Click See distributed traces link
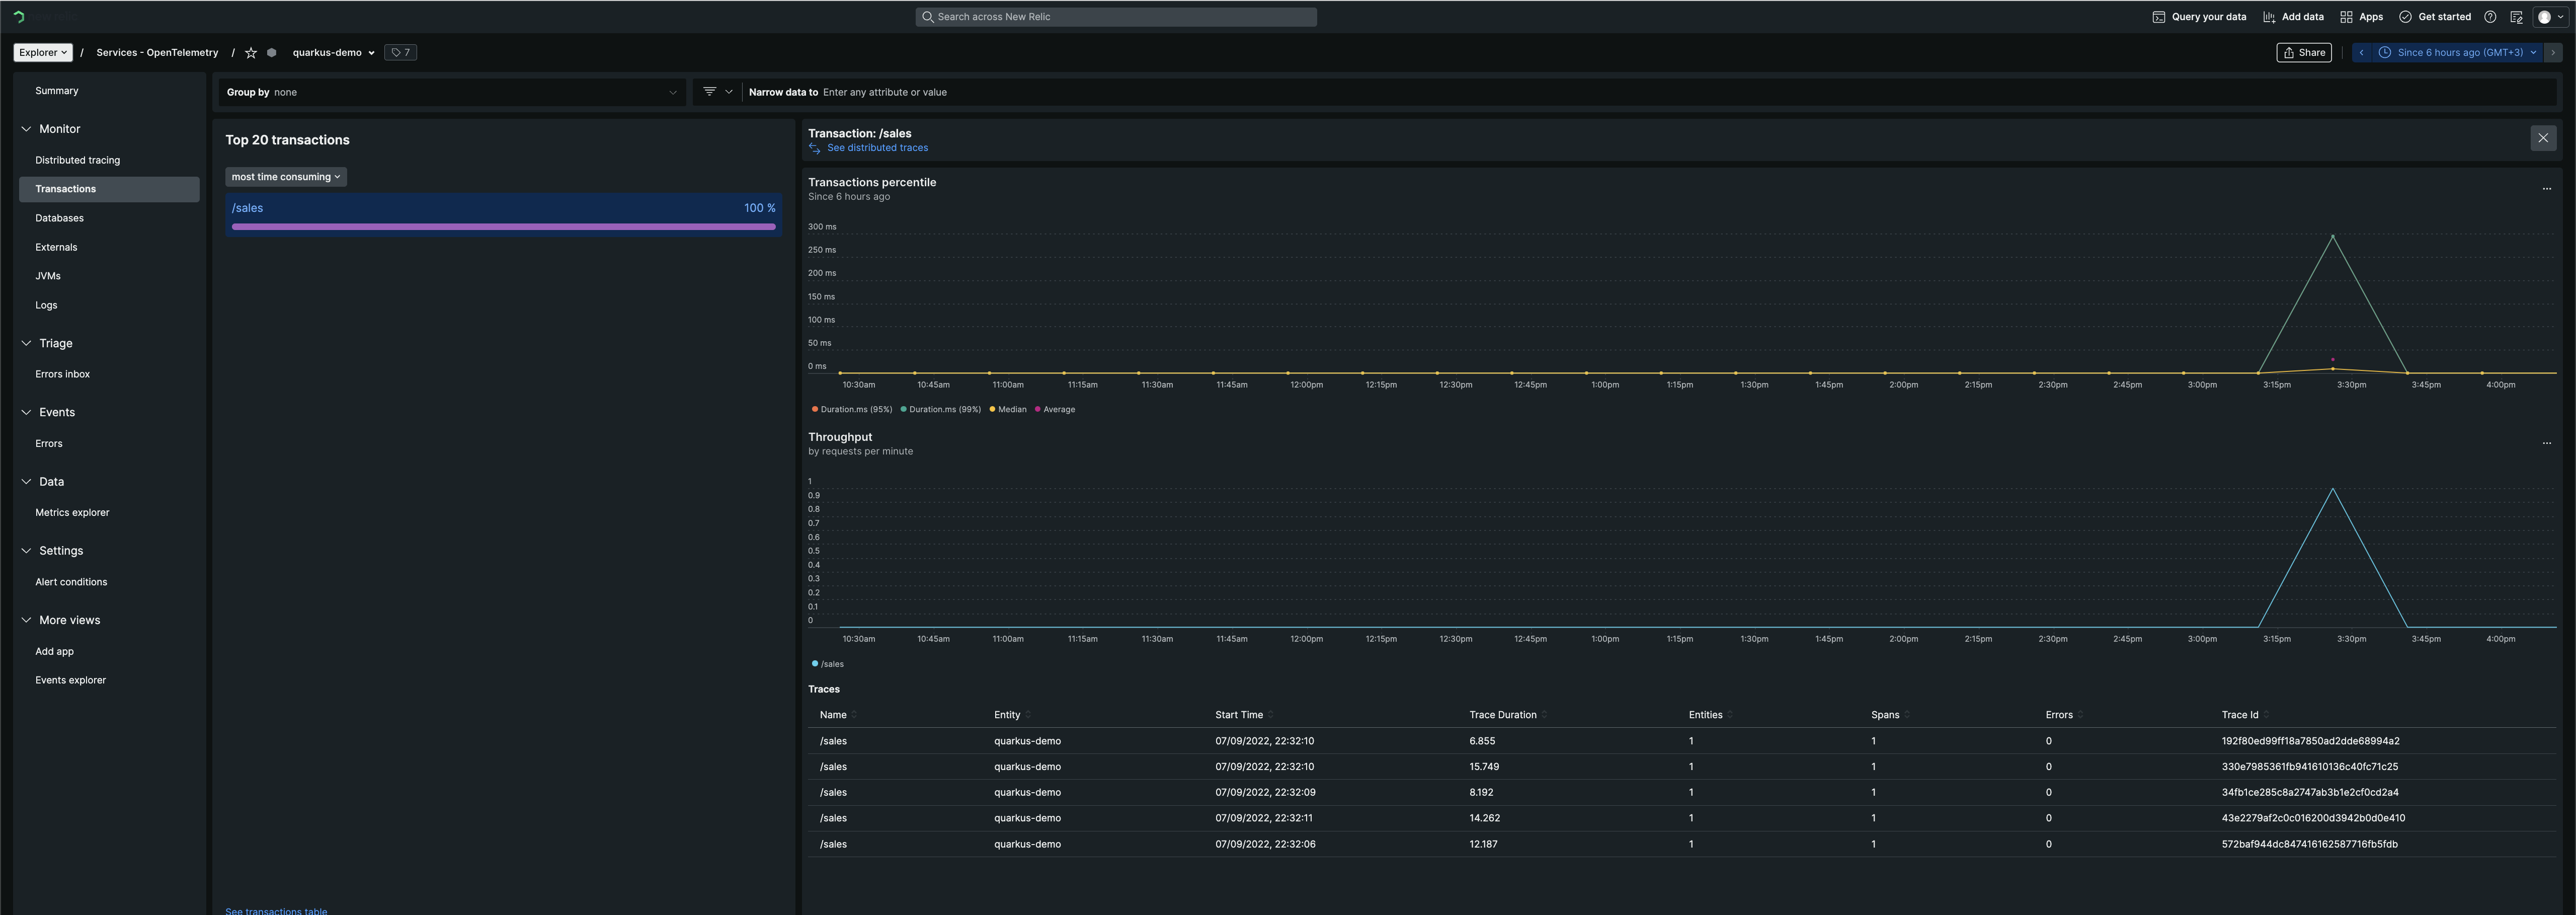 click(877, 148)
